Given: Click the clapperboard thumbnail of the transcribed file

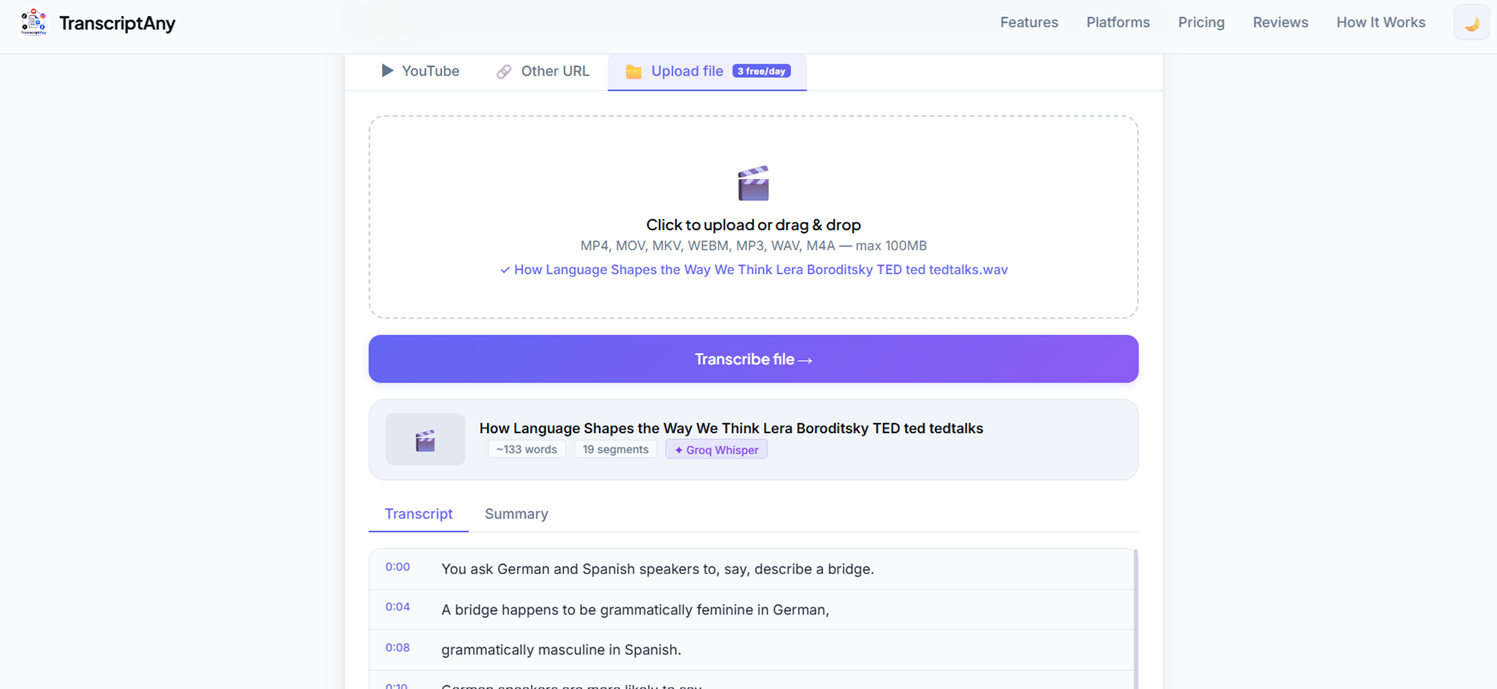Looking at the screenshot, I should (425, 440).
